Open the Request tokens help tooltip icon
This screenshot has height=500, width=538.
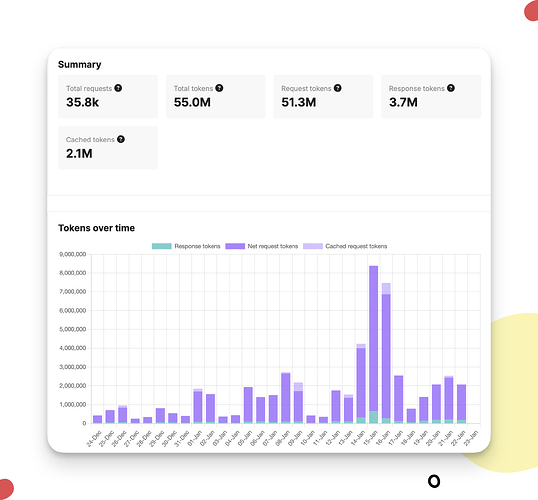tap(338, 88)
